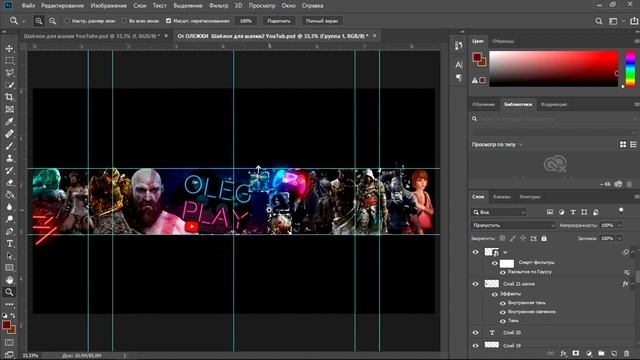Select the Healing Brush tool

pyautogui.click(x=9, y=133)
